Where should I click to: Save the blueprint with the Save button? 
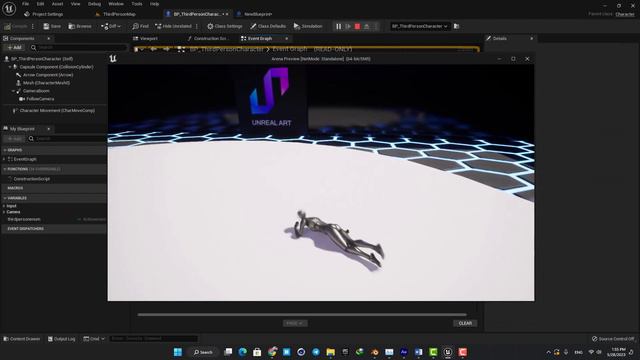(52, 26)
